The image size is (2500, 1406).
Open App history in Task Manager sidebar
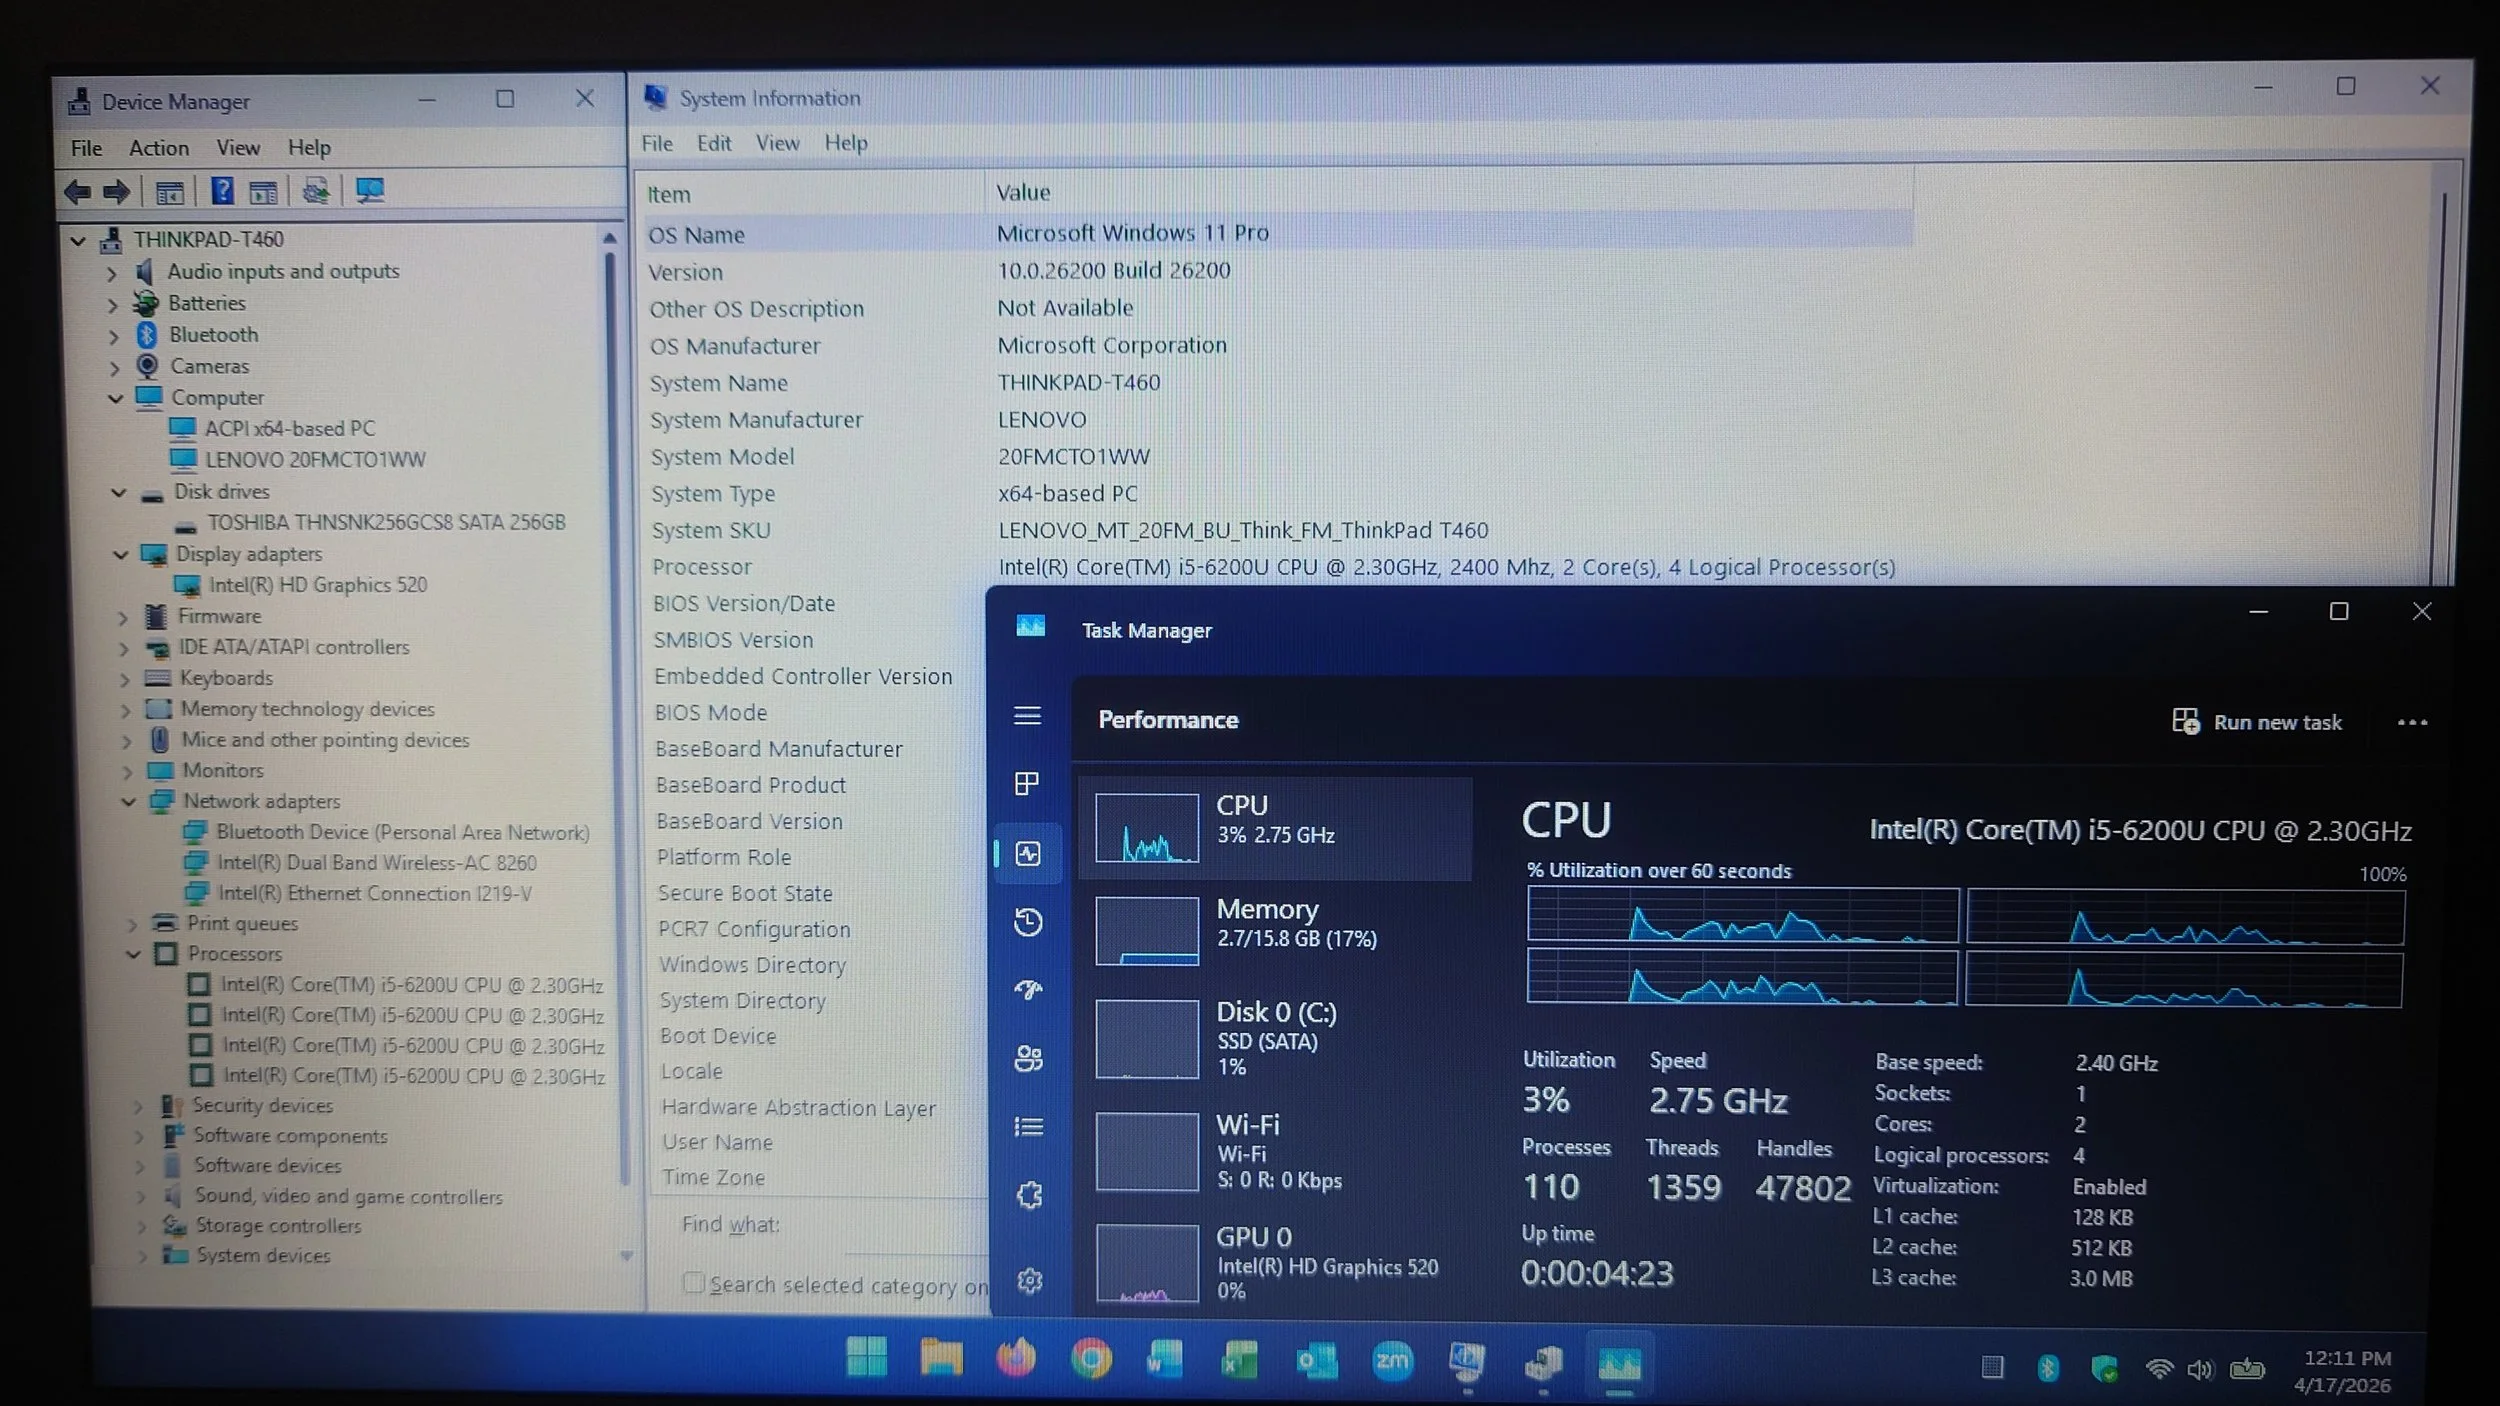tap(1028, 922)
